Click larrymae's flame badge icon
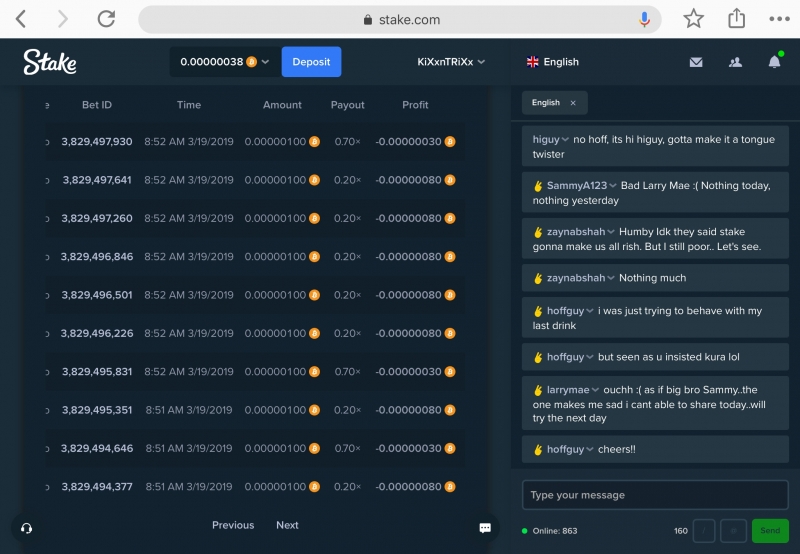Screen dimensions: 800x554 tap(538, 390)
